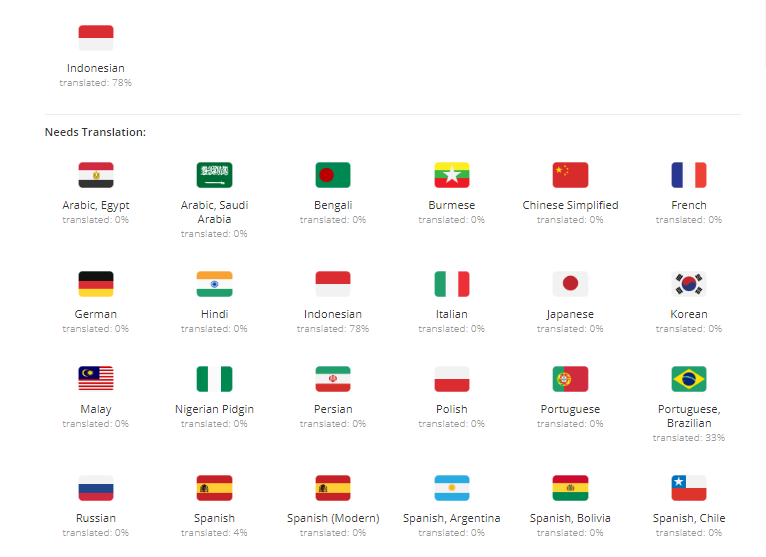This screenshot has height=557, width=766.
Task: Open the German language link
Action: [96, 314]
